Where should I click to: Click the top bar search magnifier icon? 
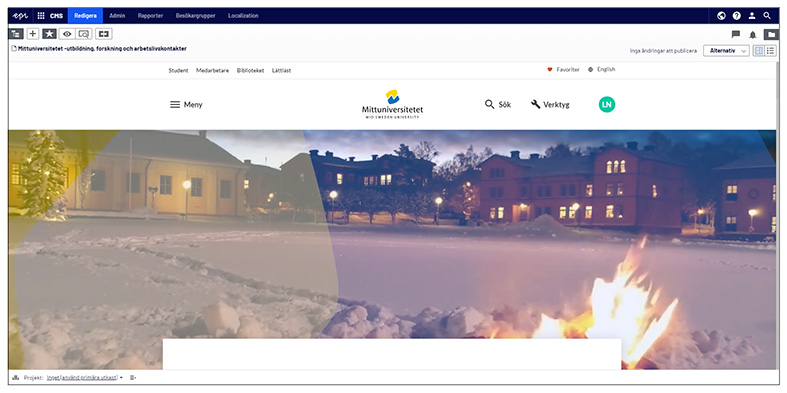pos(767,16)
